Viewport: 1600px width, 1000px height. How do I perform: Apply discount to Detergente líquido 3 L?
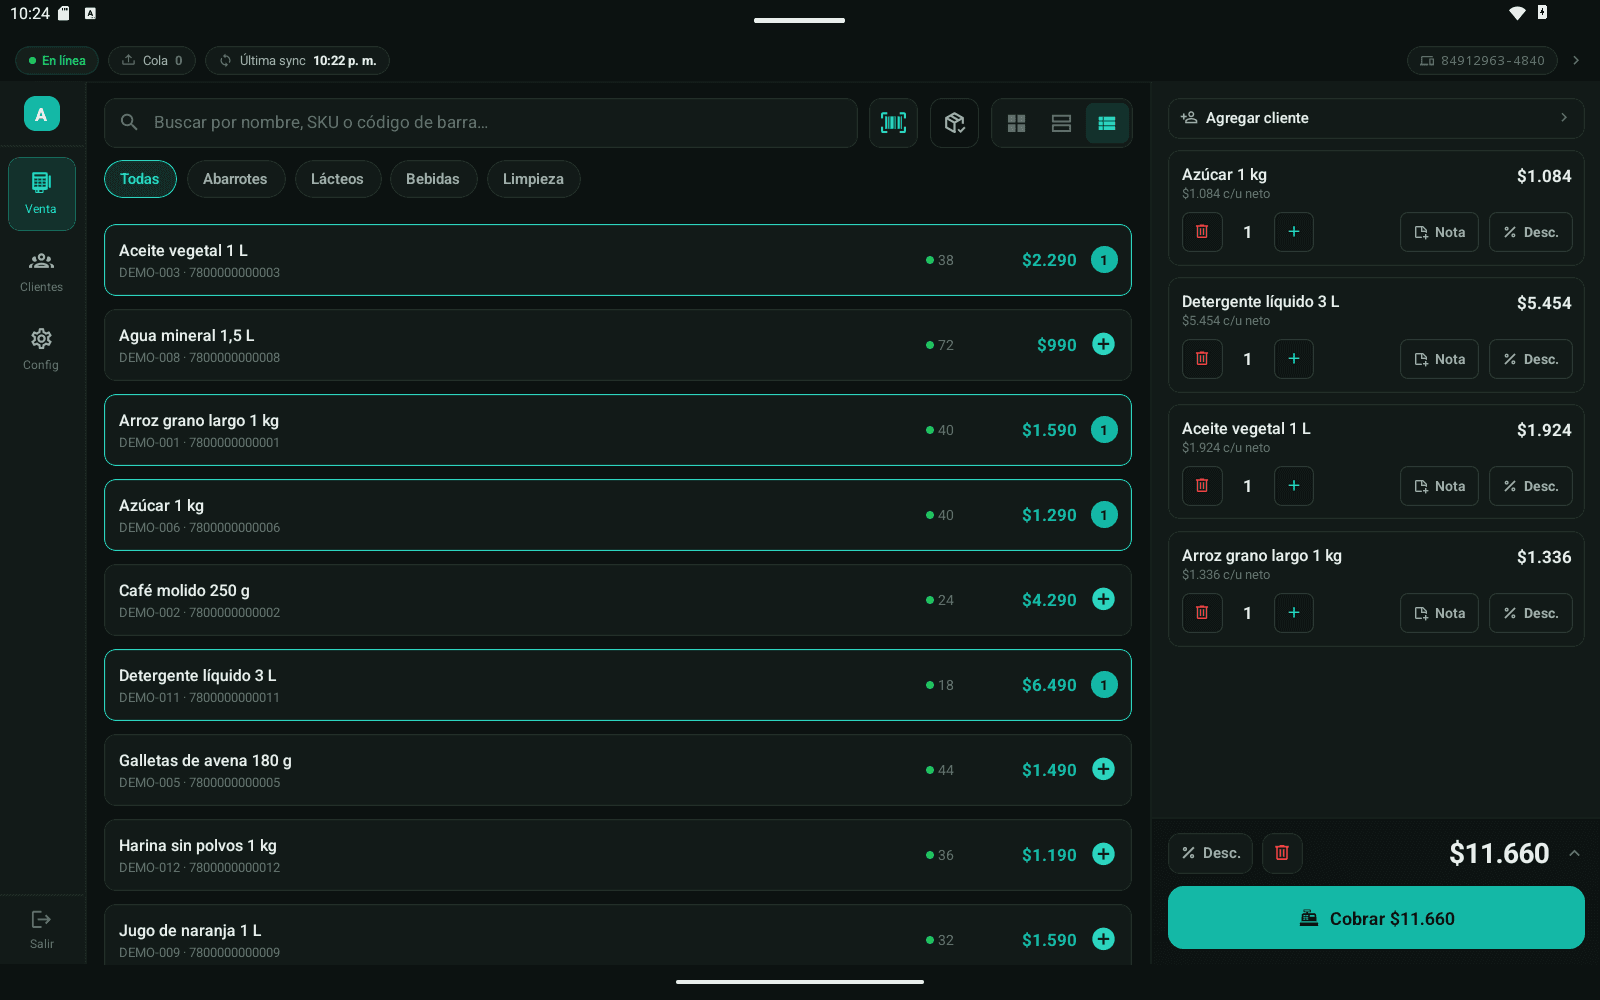(1531, 359)
